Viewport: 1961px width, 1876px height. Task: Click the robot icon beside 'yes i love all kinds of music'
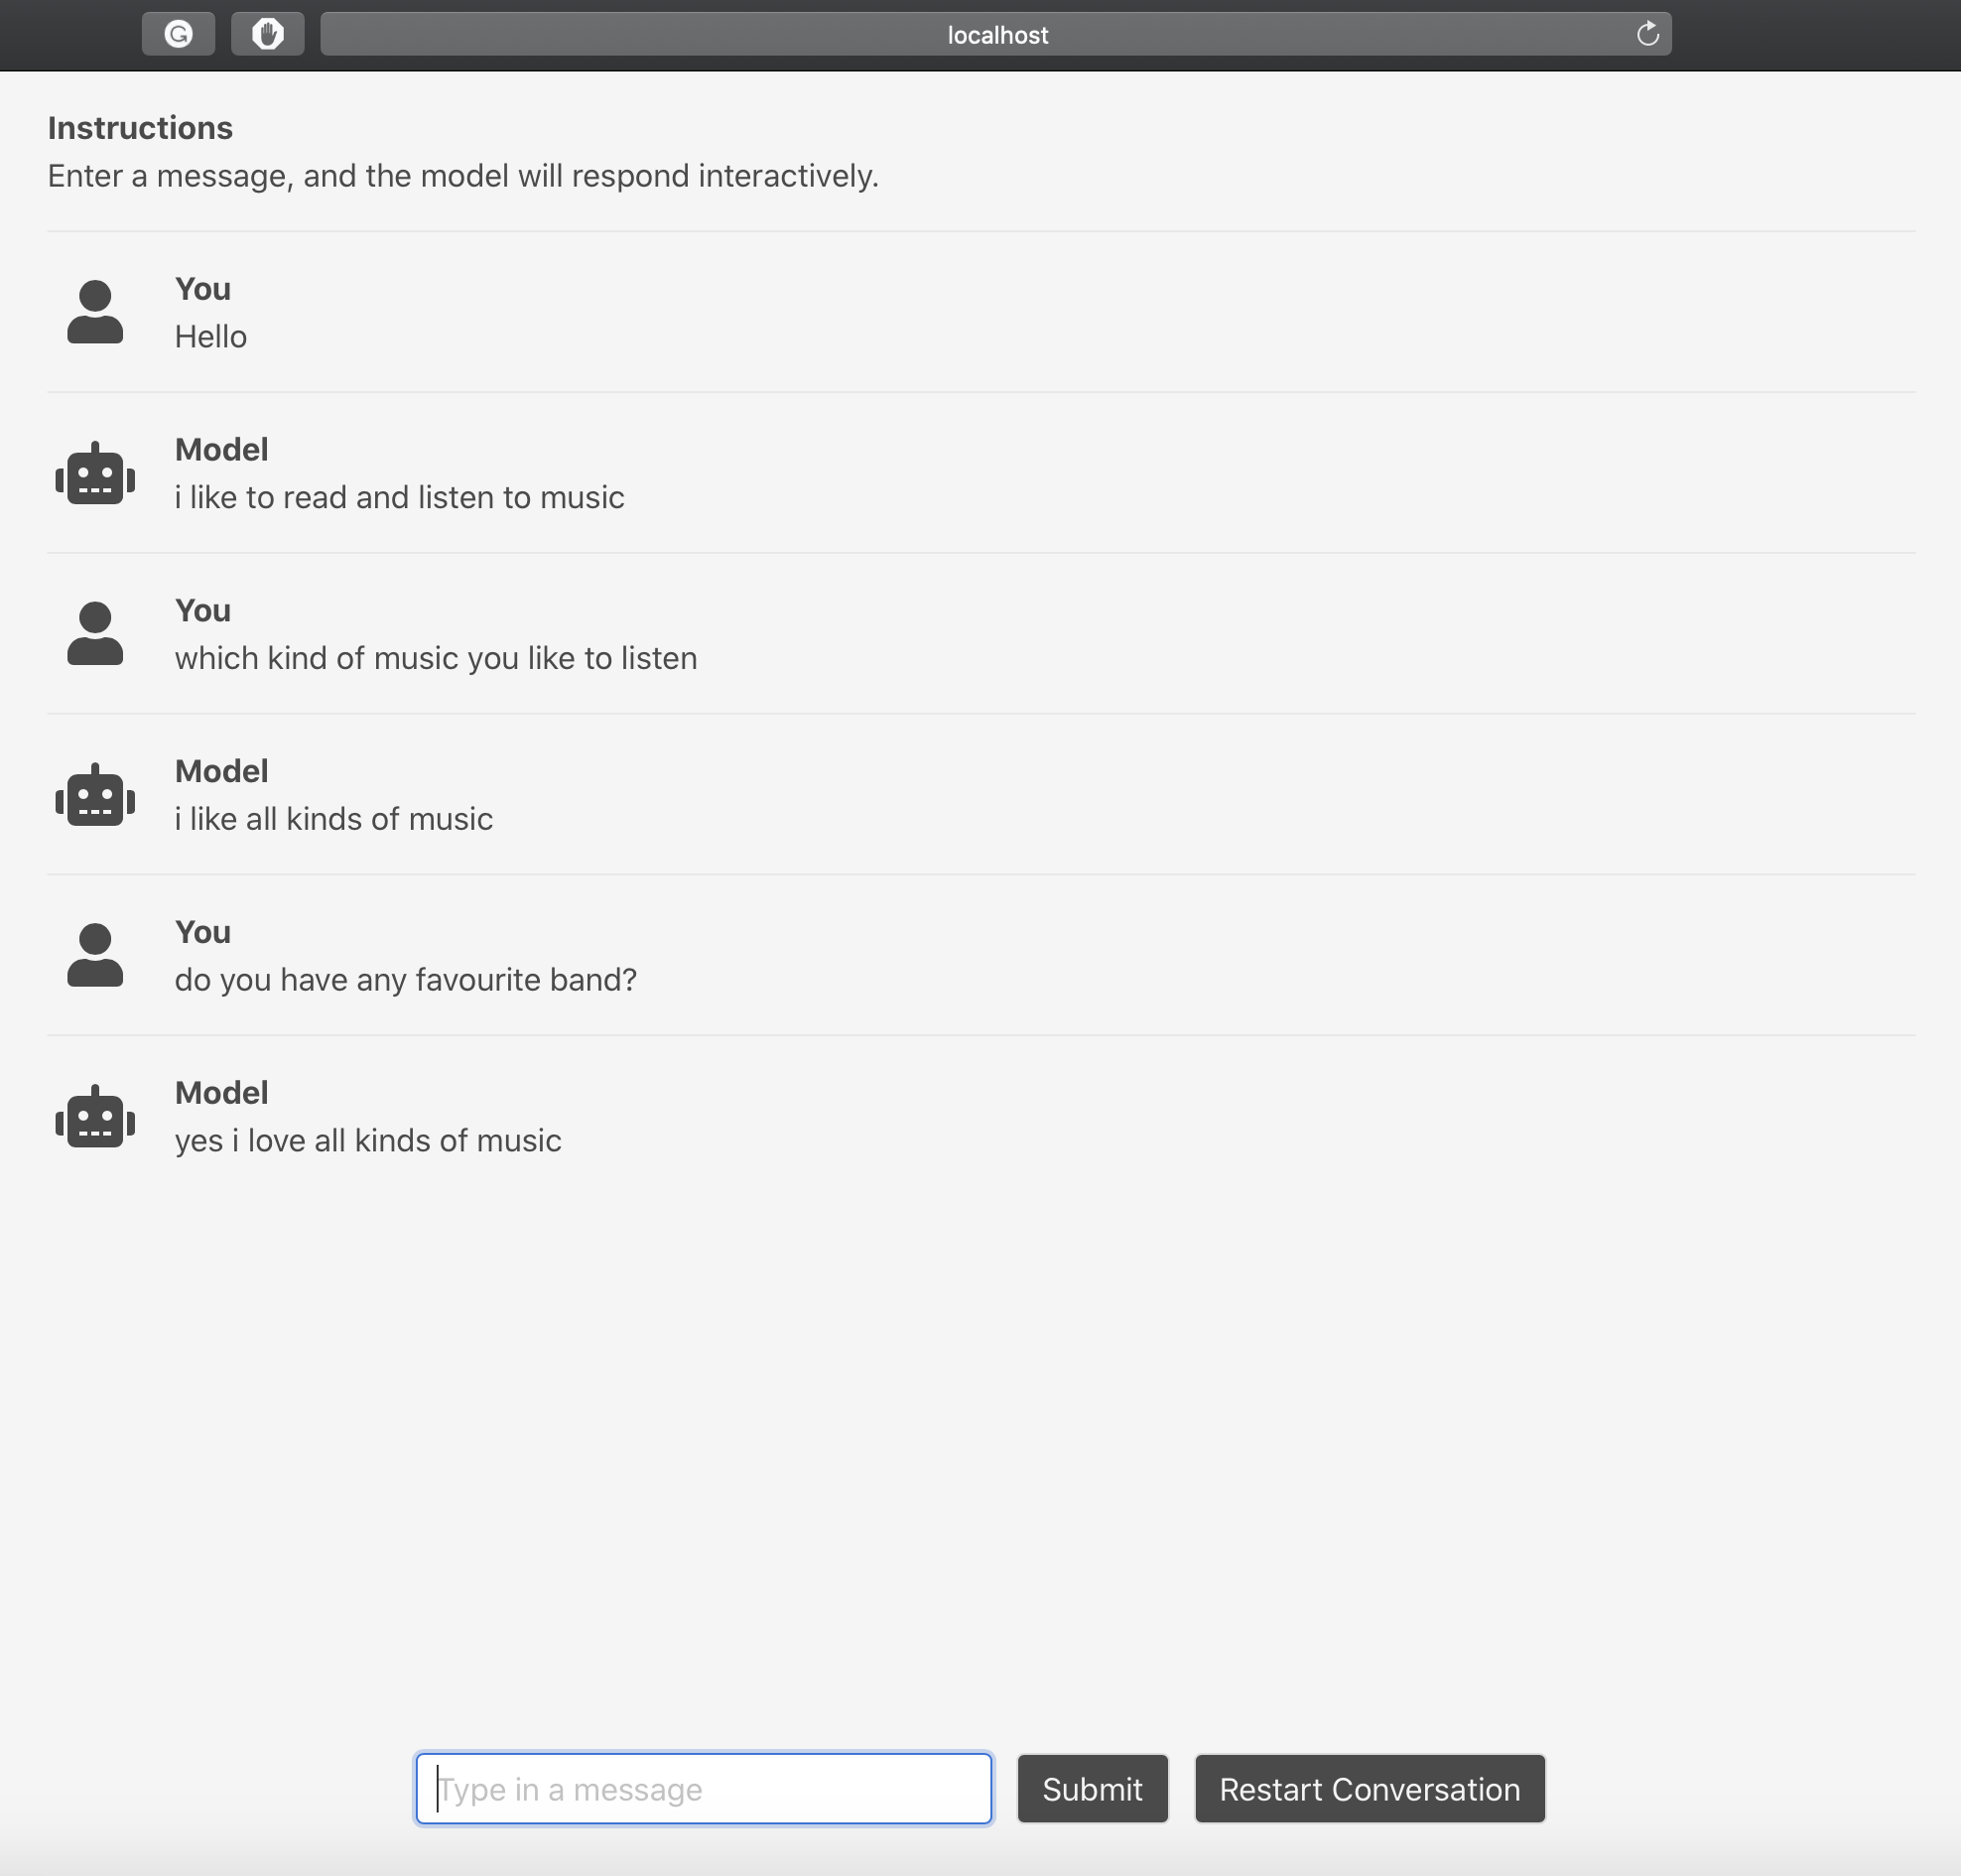tap(94, 1117)
